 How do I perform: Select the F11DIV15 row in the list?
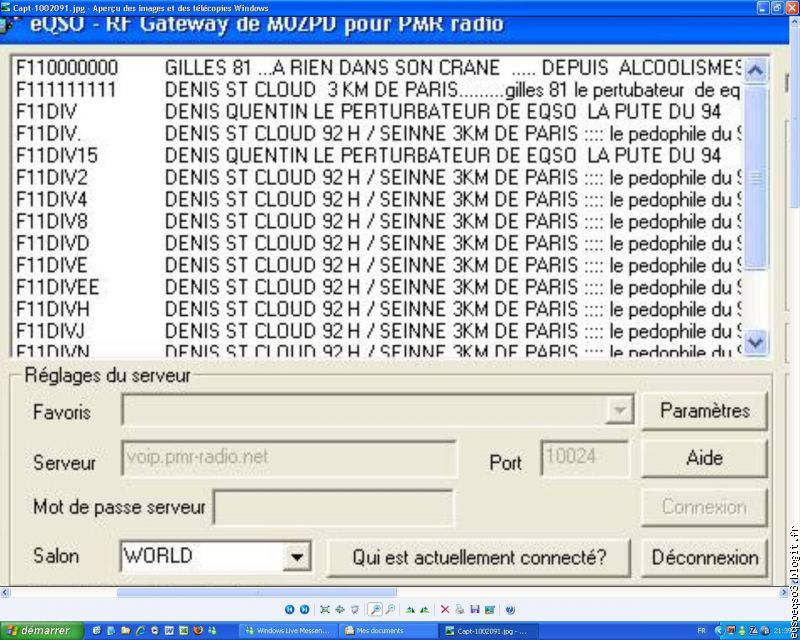(377, 155)
